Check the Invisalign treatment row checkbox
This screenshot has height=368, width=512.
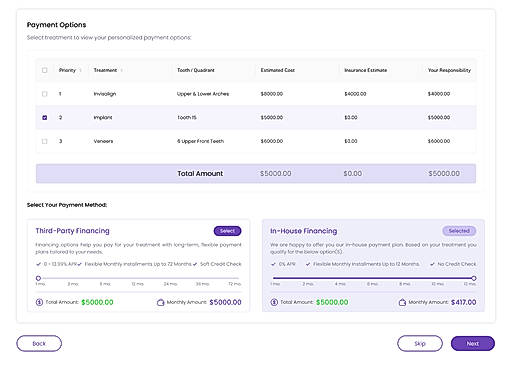[44, 94]
